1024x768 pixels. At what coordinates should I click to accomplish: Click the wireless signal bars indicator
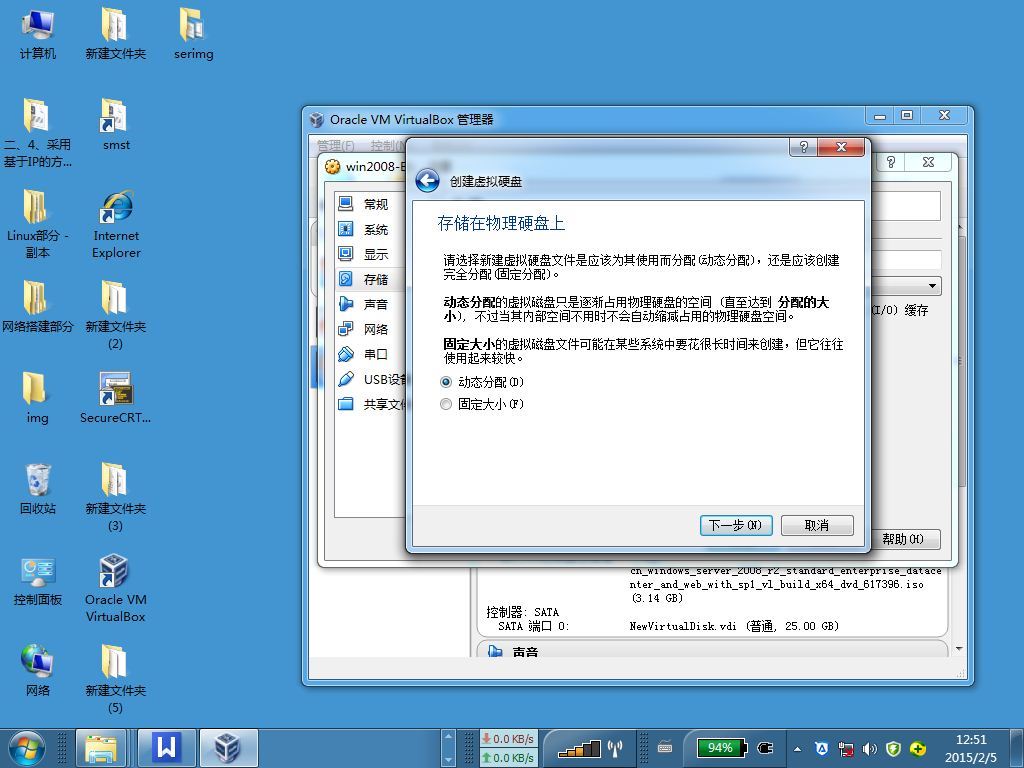click(x=580, y=748)
